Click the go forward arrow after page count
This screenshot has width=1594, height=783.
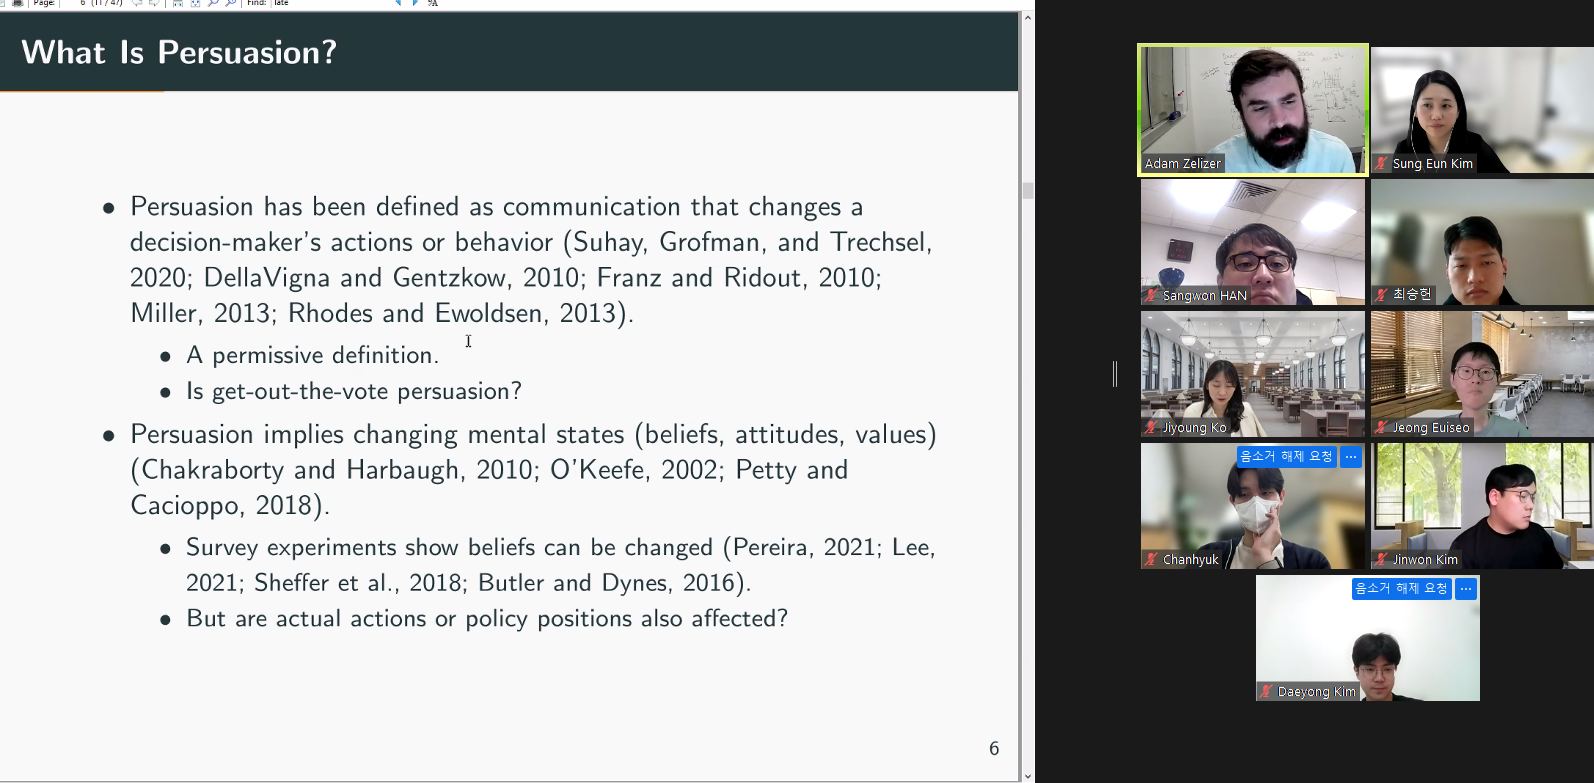(x=154, y=3)
